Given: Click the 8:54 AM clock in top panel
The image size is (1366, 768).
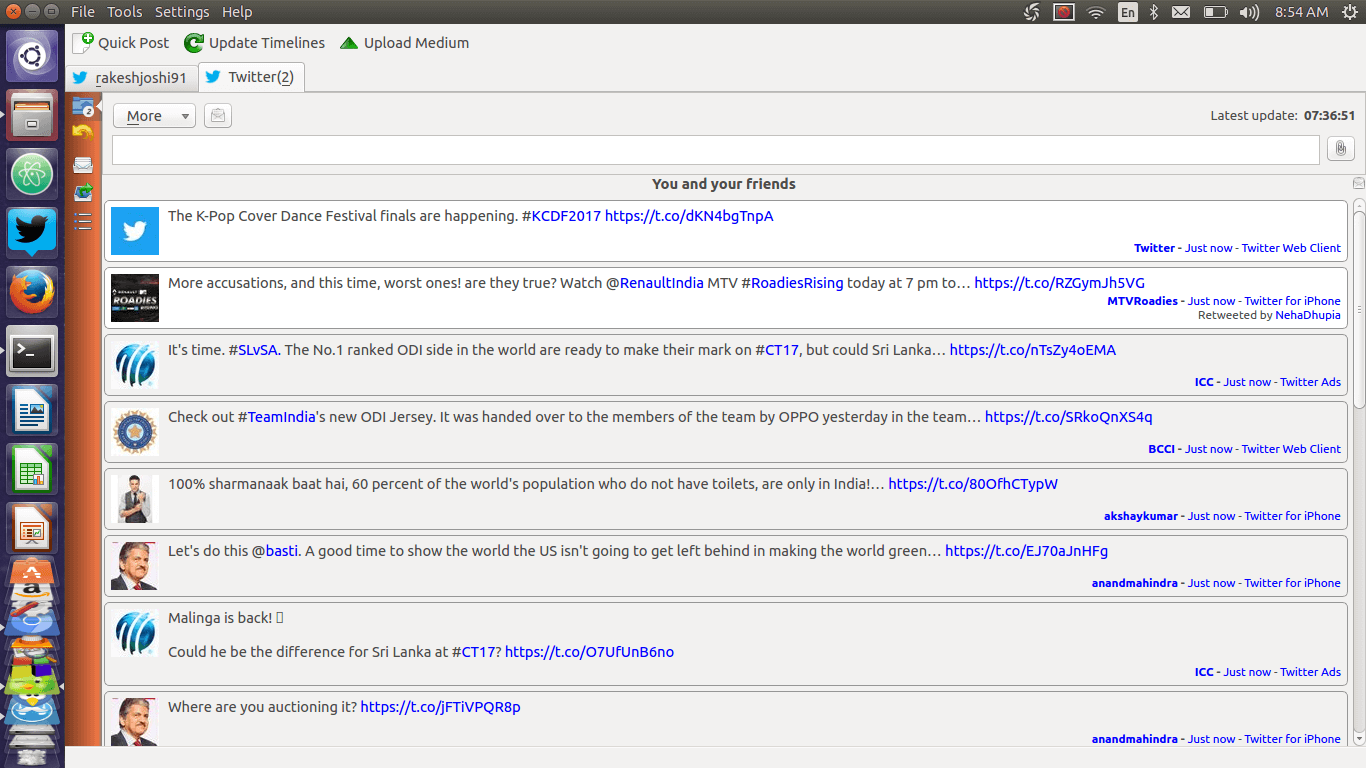Looking at the screenshot, I should tap(1302, 12).
